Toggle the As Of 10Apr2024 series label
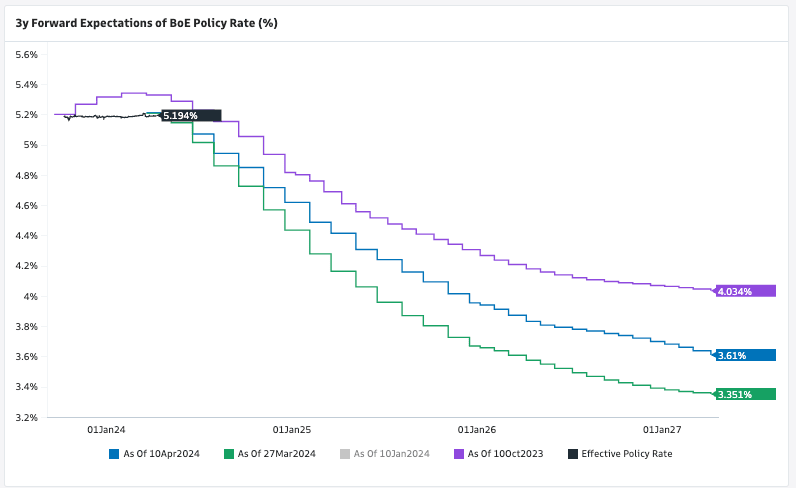Screen dimensions: 796x488 click(x=162, y=453)
